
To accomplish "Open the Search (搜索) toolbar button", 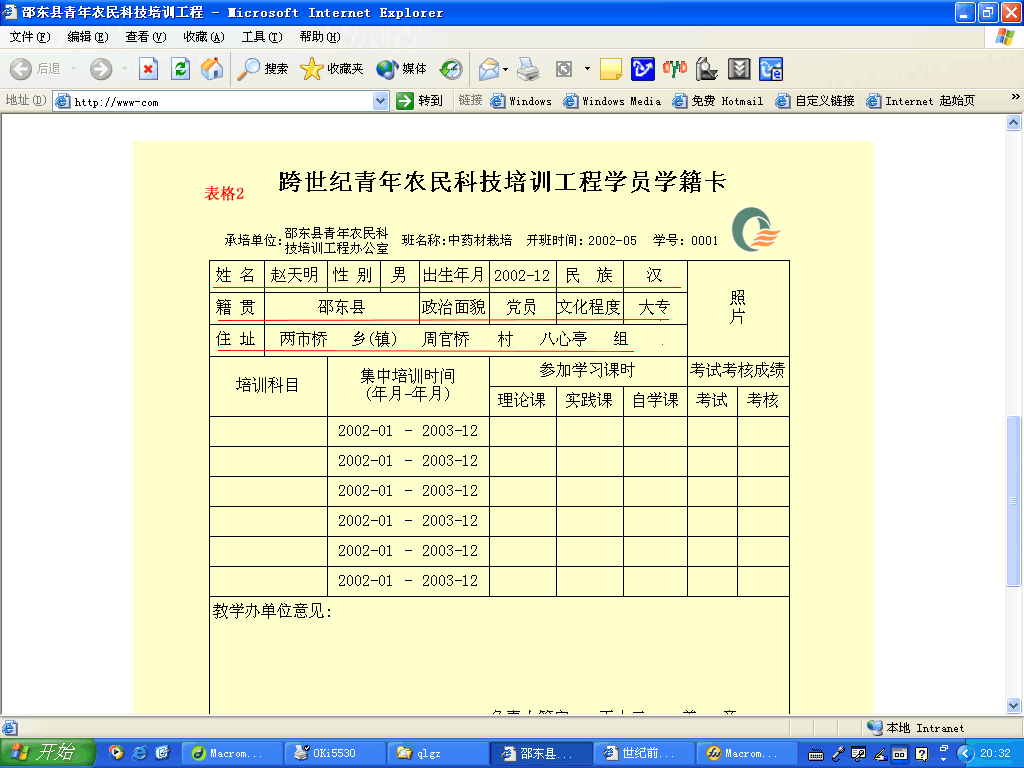I will pos(263,69).
